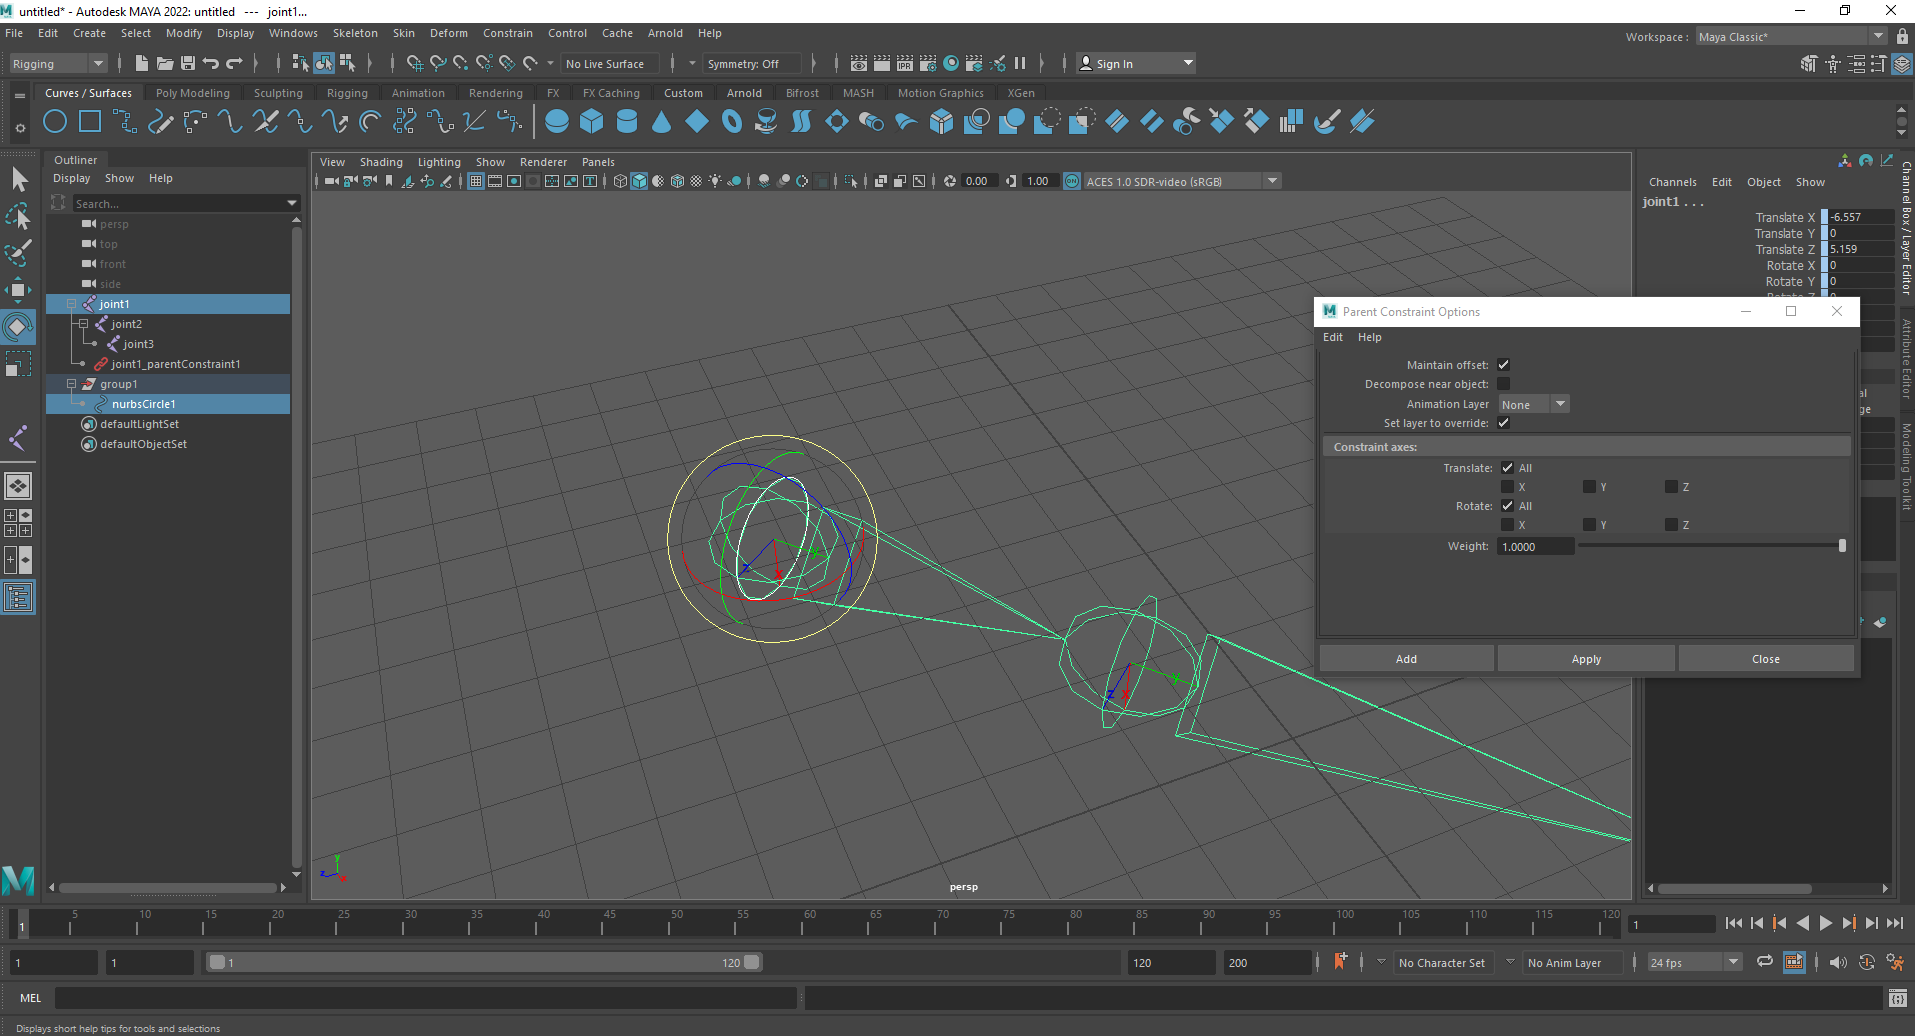The width and height of the screenshot is (1915, 1036).
Task: Adjust the Weight slider handle
Action: click(x=1842, y=546)
